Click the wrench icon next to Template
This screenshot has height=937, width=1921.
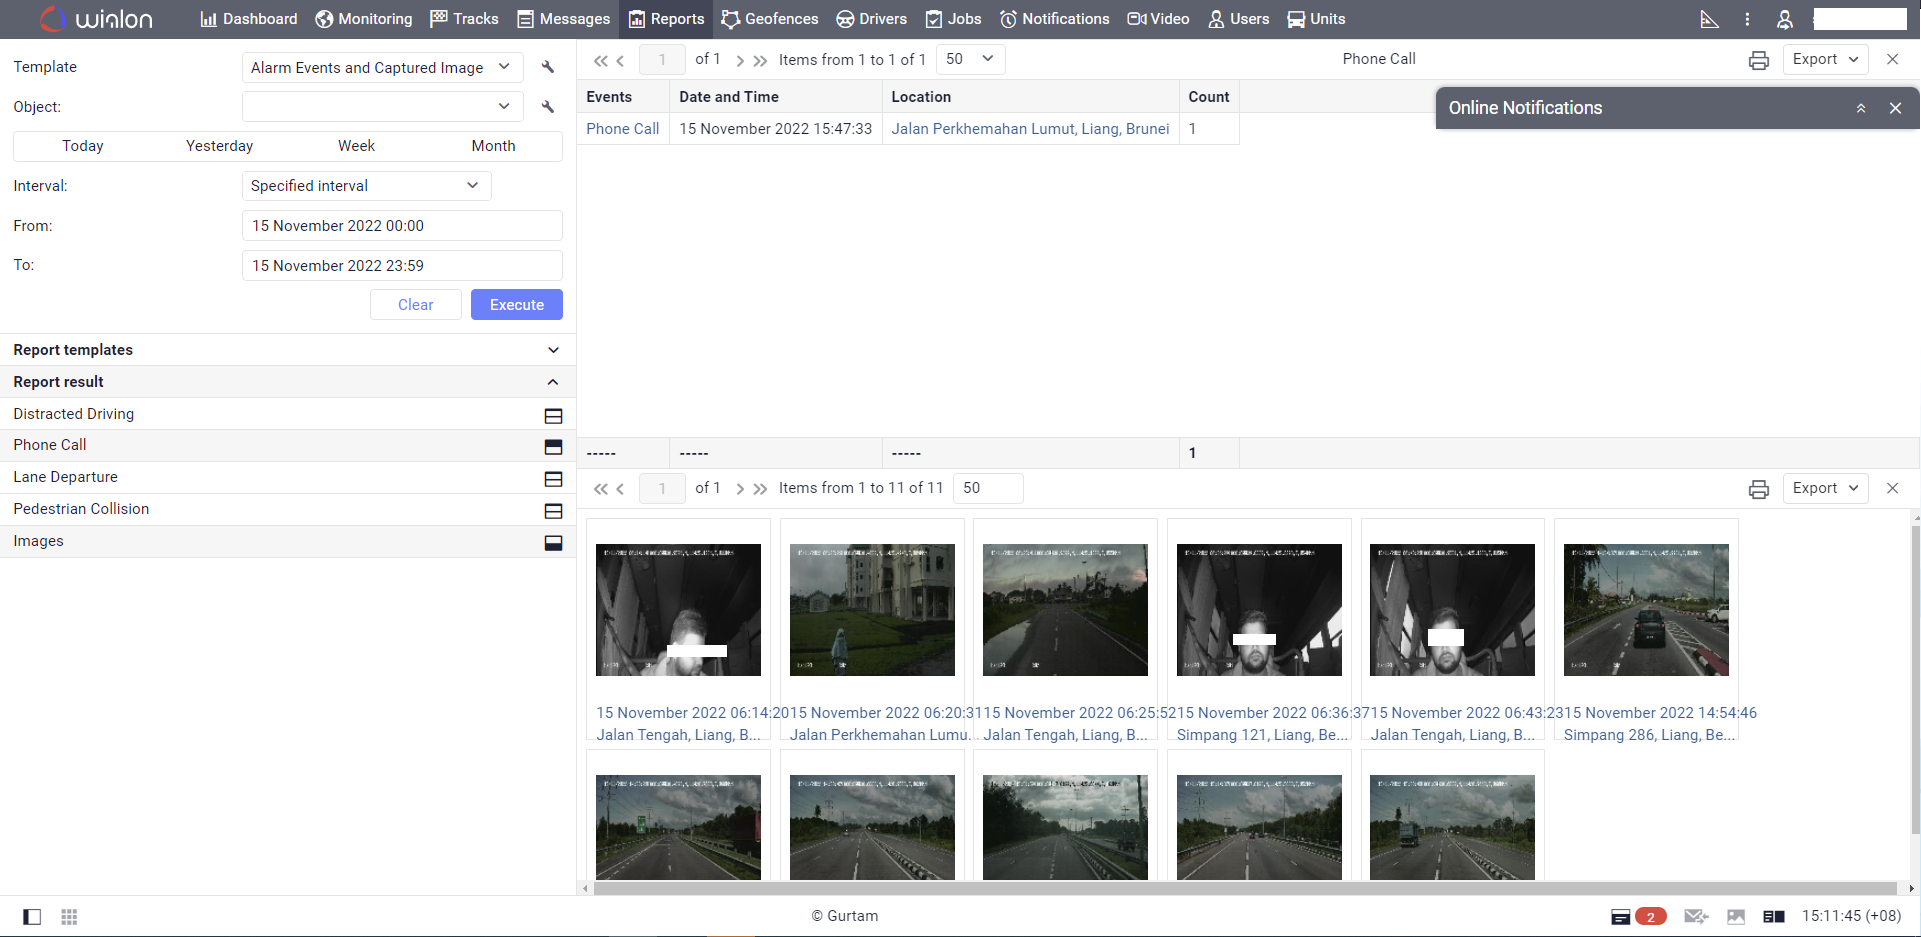548,67
